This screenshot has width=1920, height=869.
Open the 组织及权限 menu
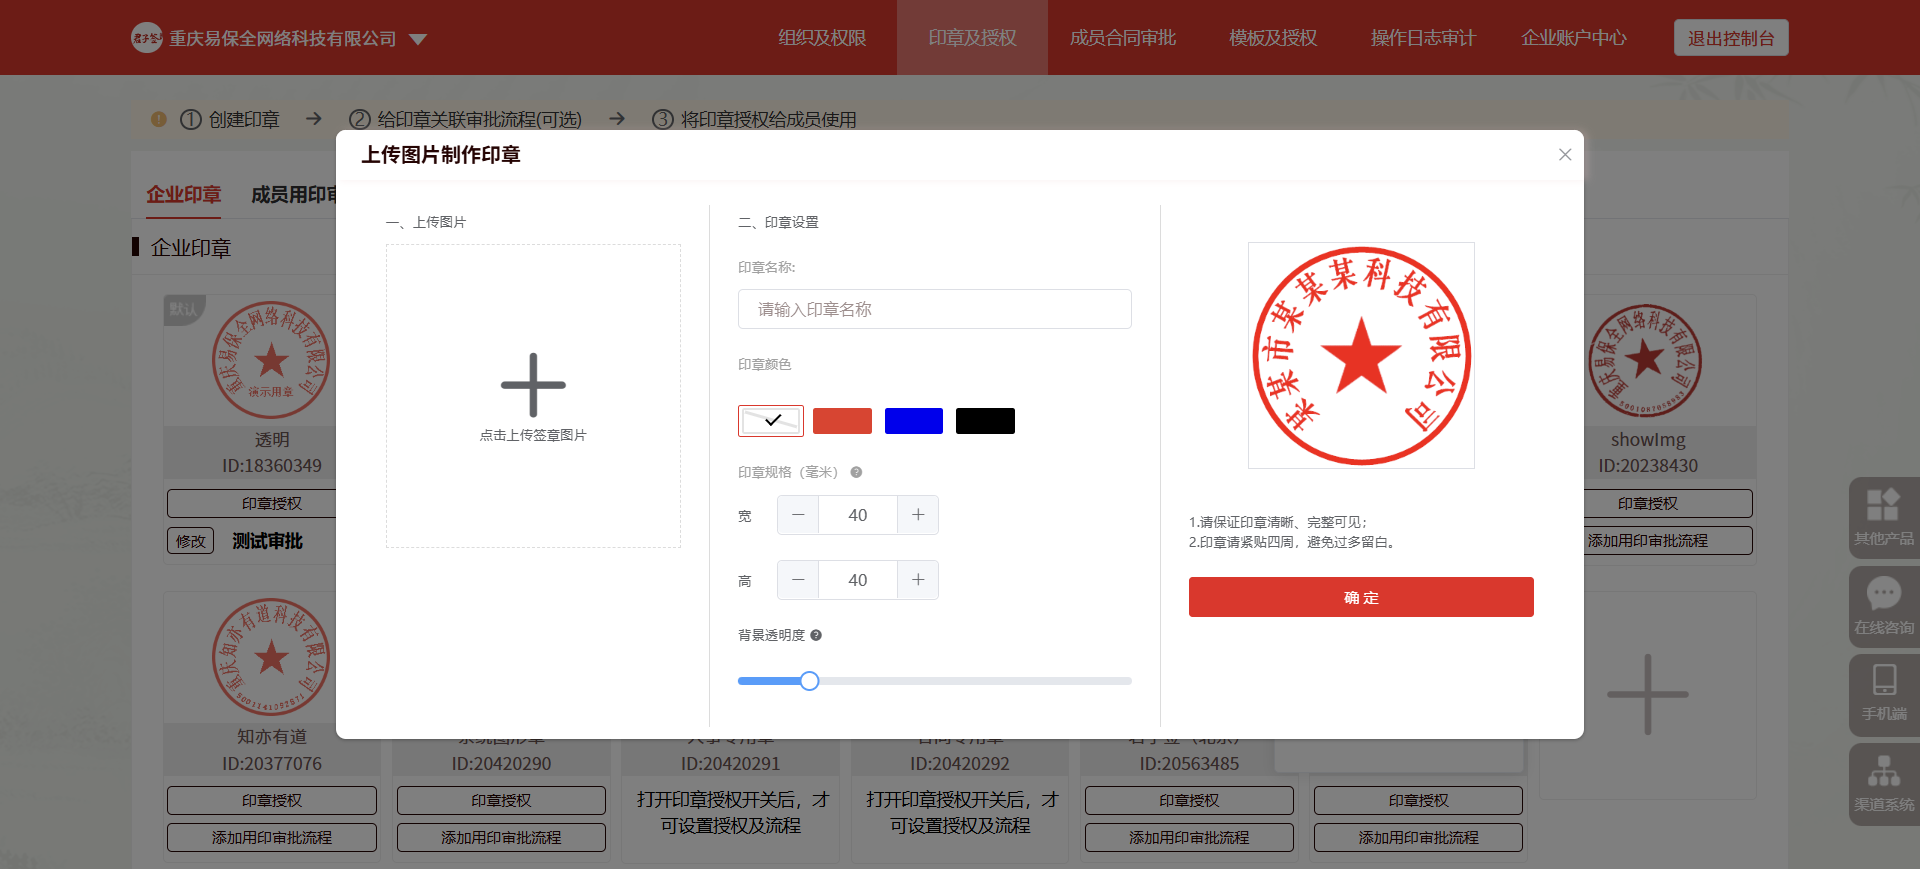pyautogui.click(x=822, y=38)
